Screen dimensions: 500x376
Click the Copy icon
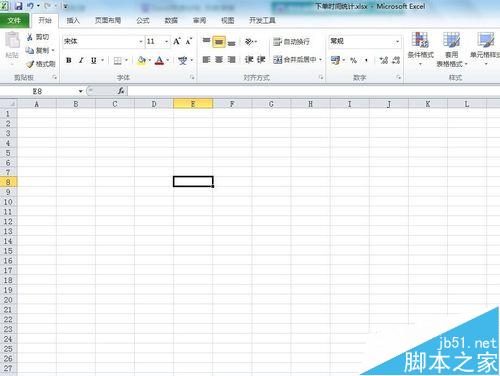pyautogui.click(x=30, y=50)
